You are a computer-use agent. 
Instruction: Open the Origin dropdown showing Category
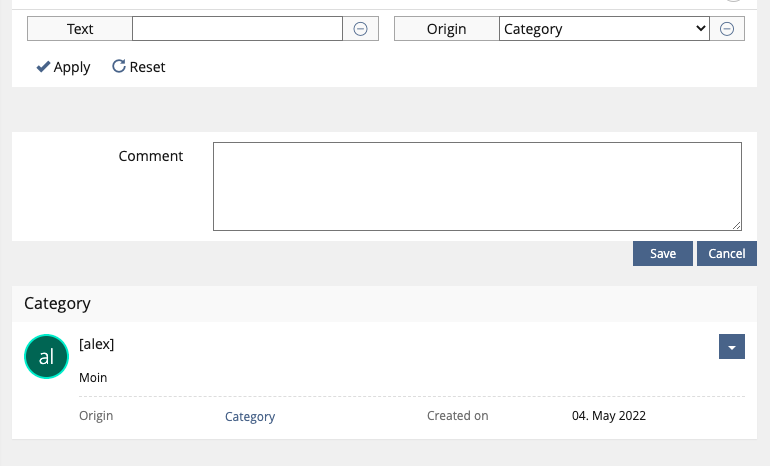click(604, 29)
